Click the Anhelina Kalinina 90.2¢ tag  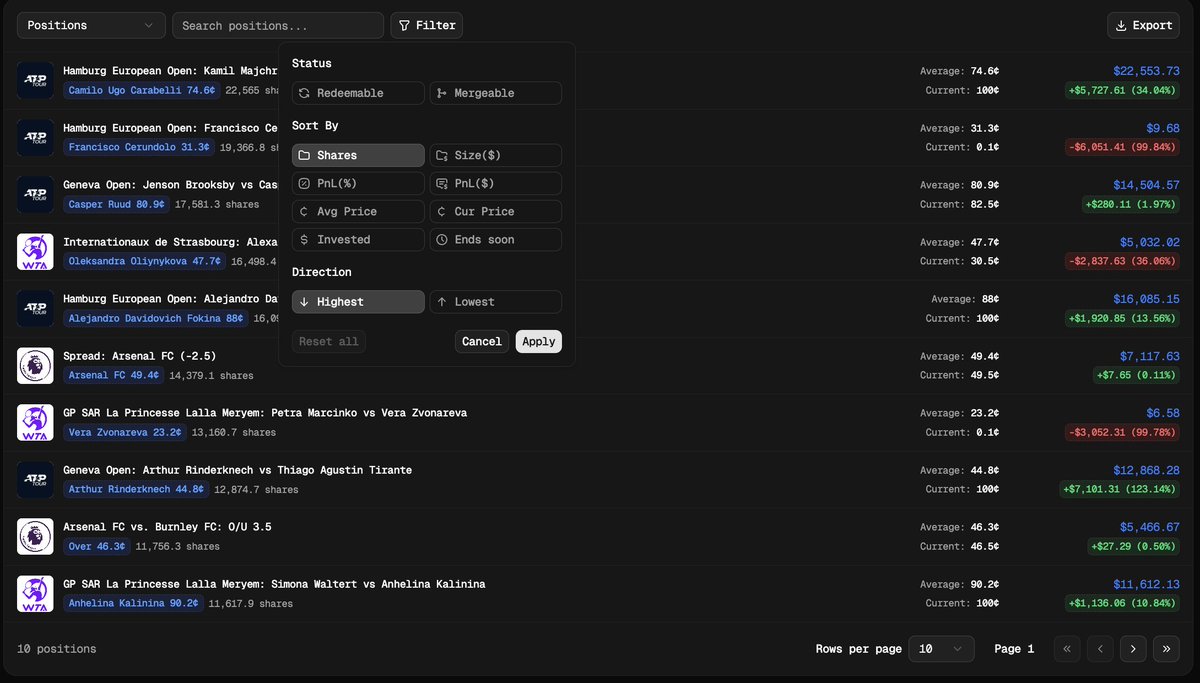click(x=133, y=603)
